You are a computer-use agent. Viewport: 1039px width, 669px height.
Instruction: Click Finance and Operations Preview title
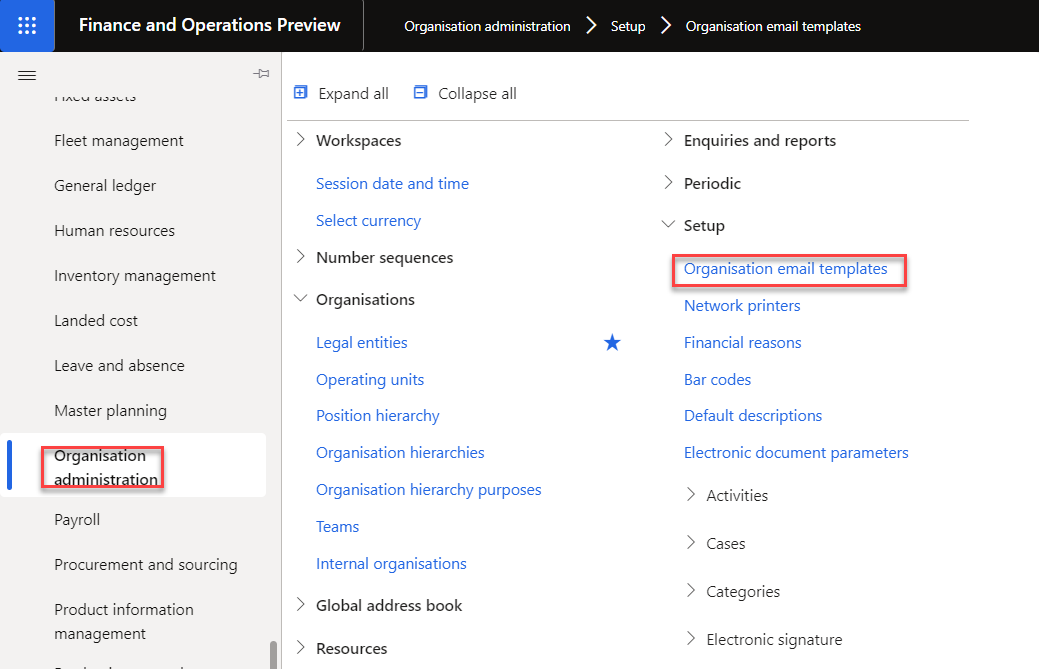pyautogui.click(x=209, y=25)
